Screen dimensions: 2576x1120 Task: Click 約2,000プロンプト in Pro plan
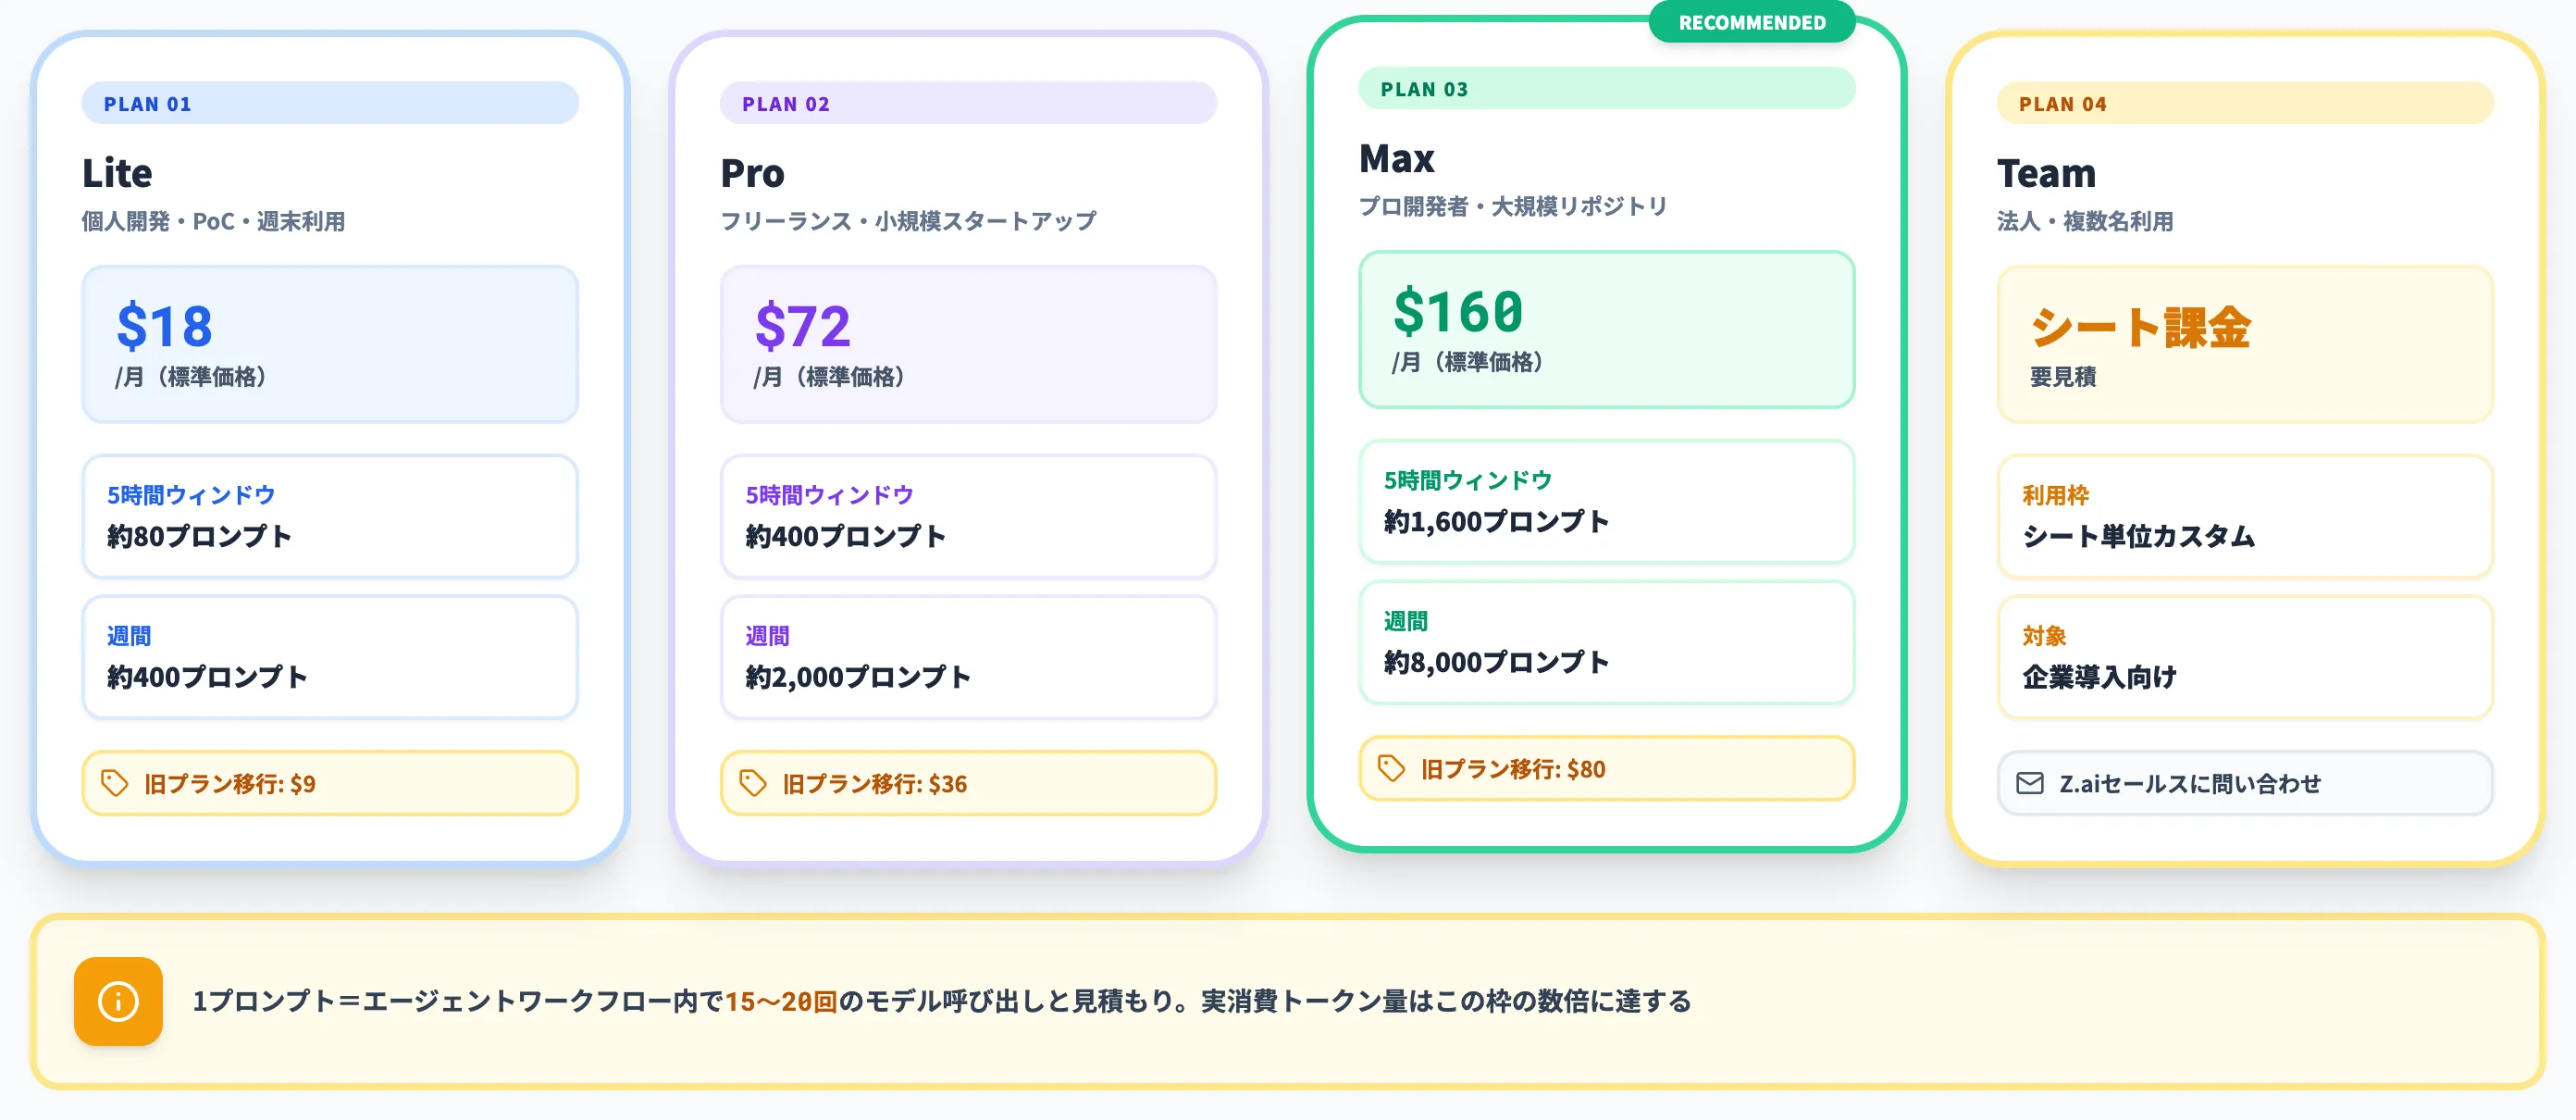(x=858, y=677)
